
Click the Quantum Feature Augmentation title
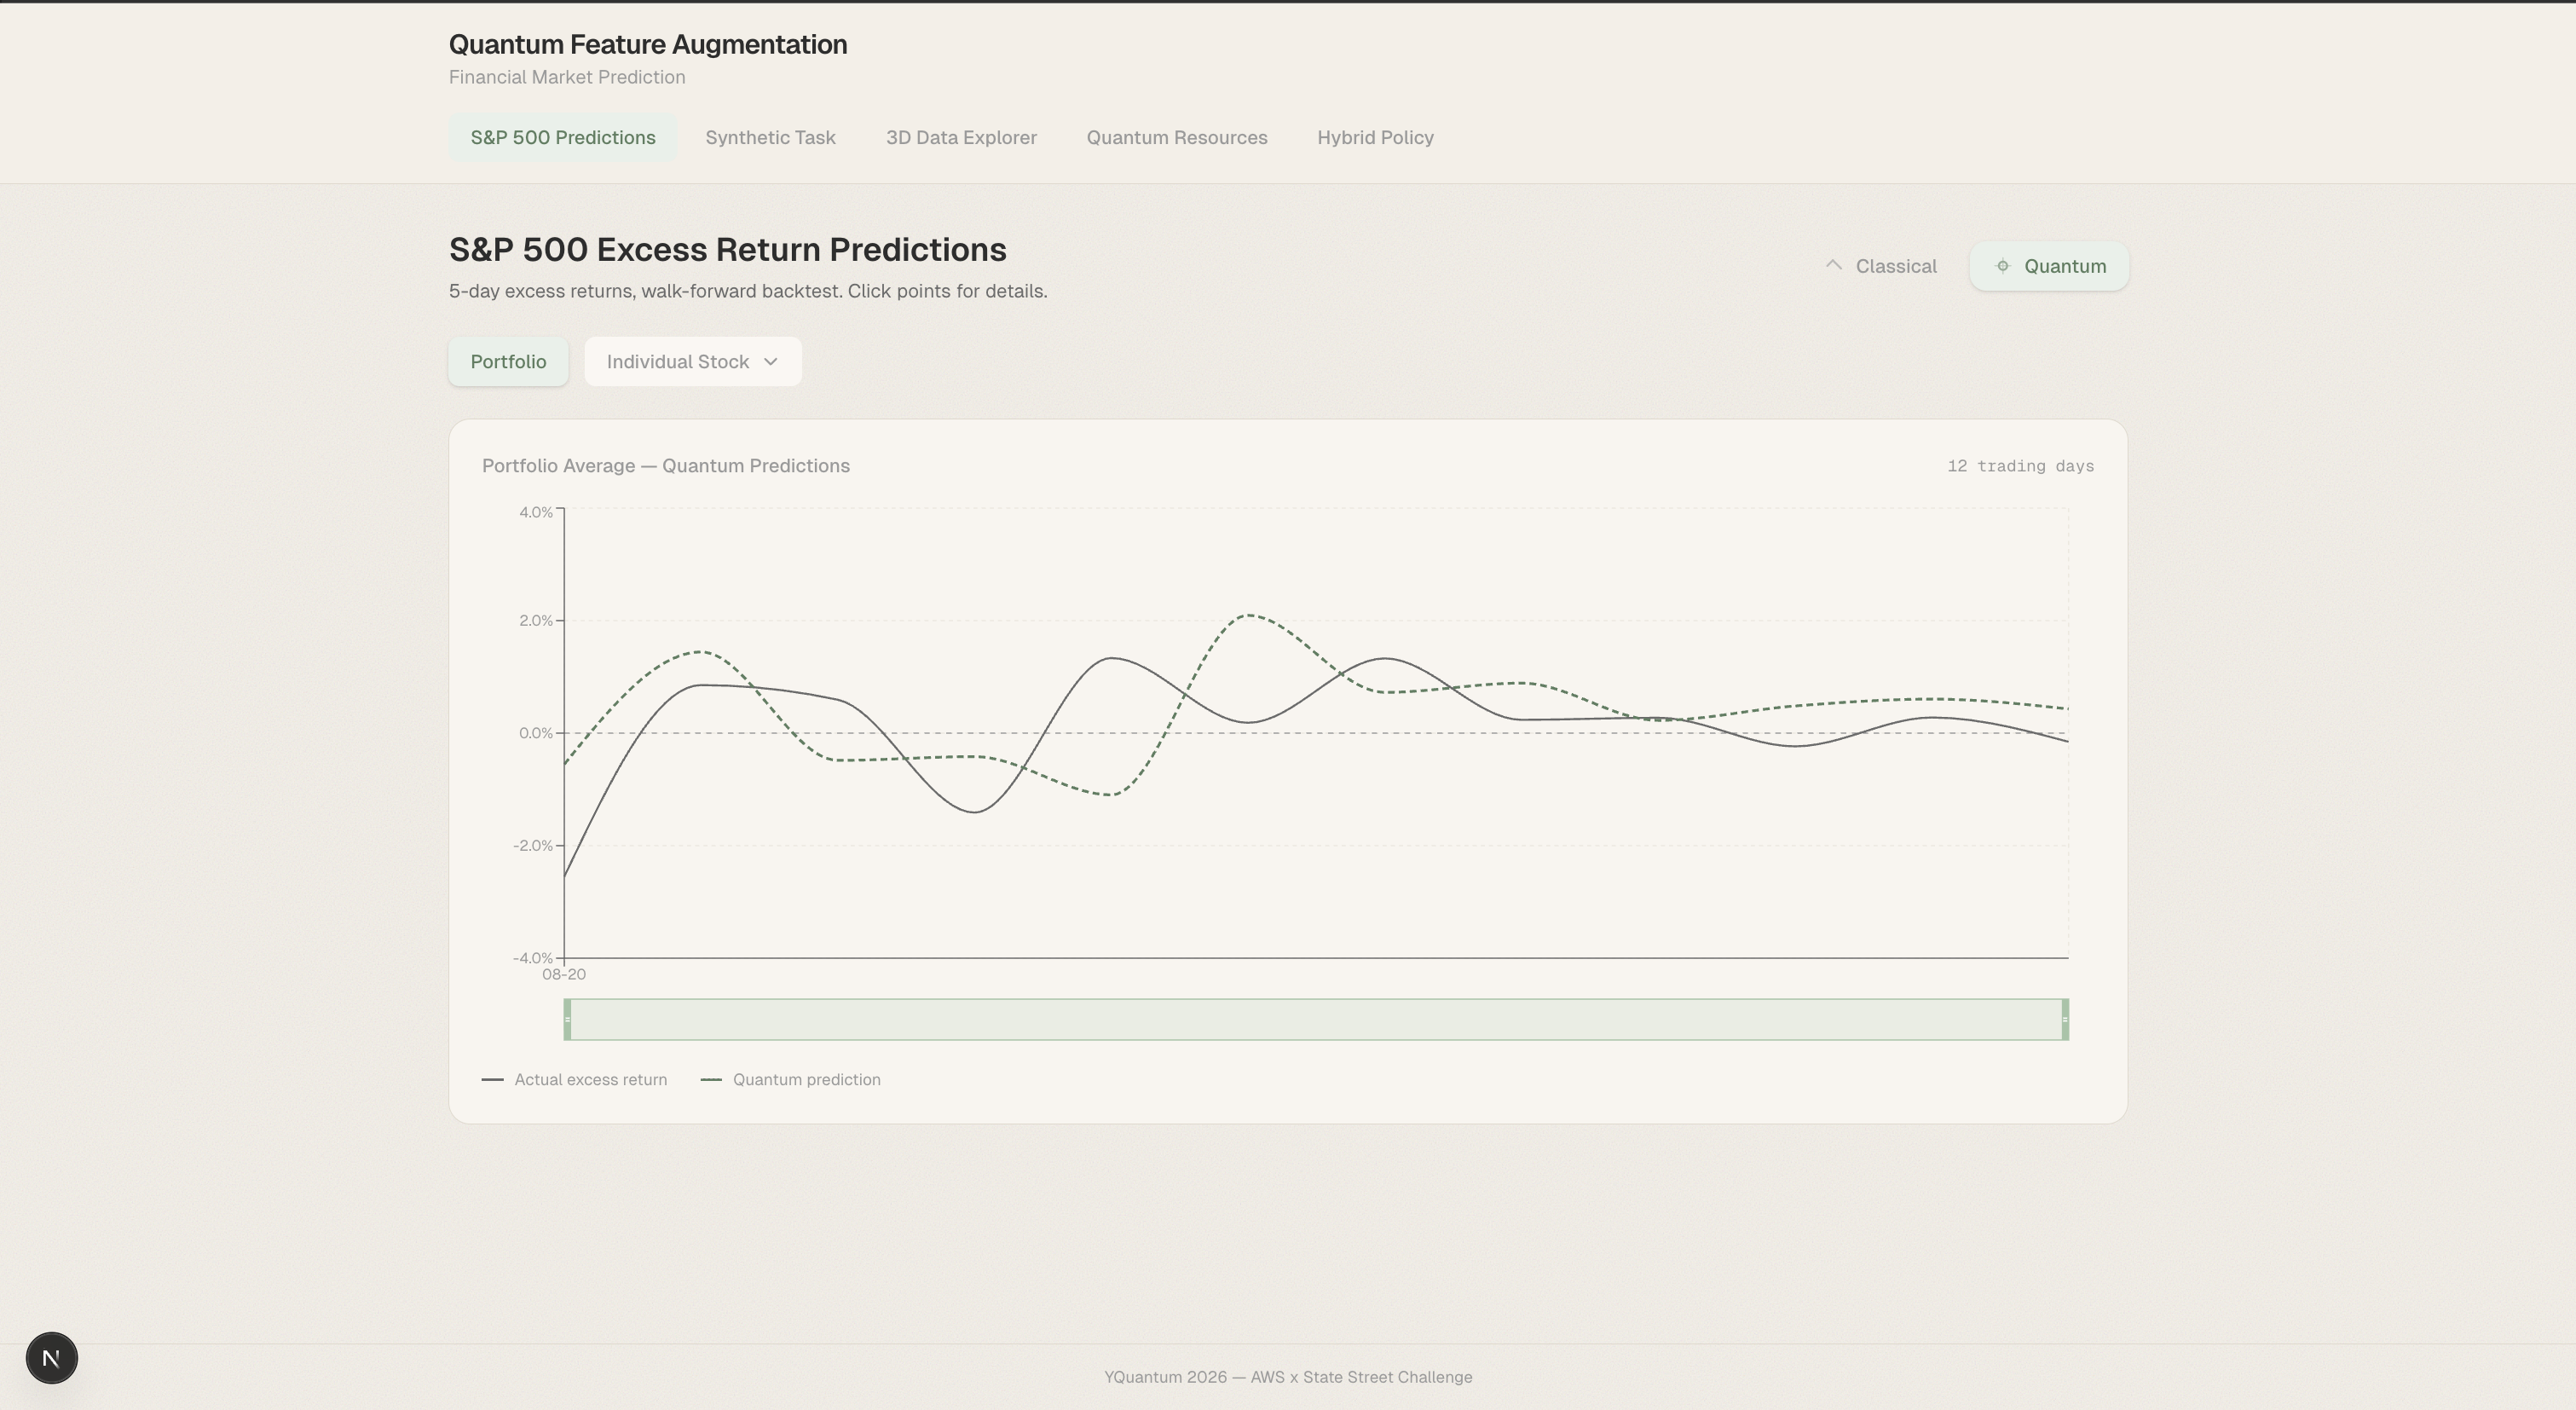647,45
